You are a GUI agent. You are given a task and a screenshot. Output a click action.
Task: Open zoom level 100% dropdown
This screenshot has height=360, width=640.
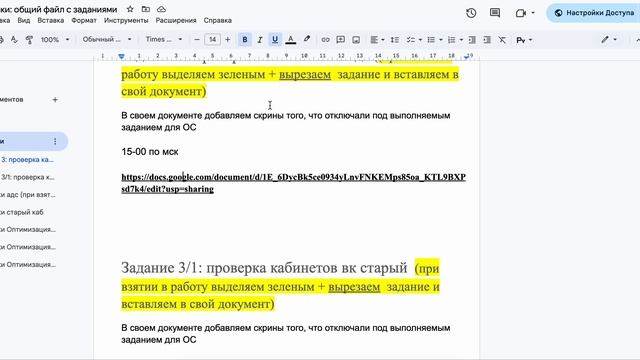point(55,40)
